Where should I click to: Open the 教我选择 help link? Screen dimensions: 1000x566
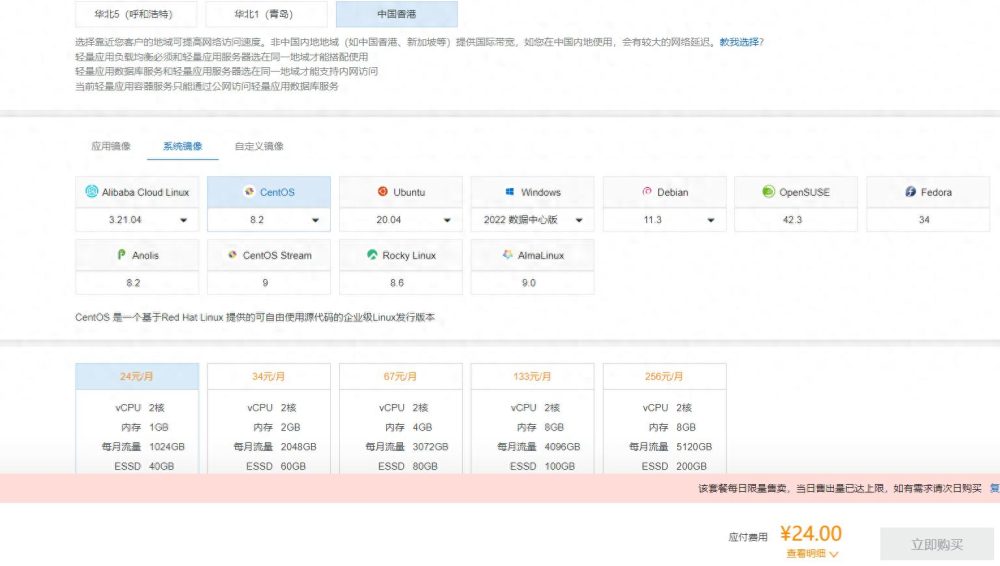741,42
